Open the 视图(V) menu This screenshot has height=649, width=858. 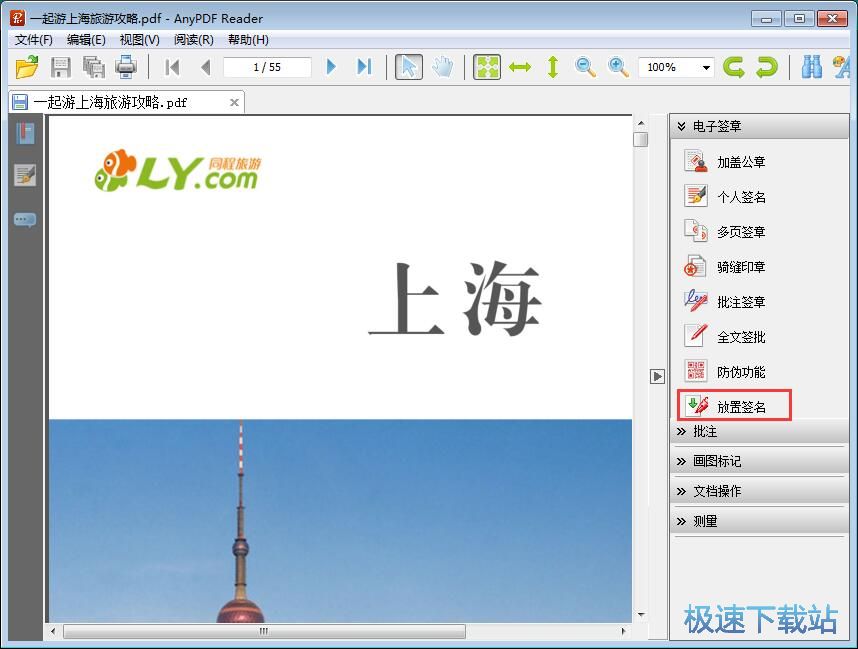point(138,40)
